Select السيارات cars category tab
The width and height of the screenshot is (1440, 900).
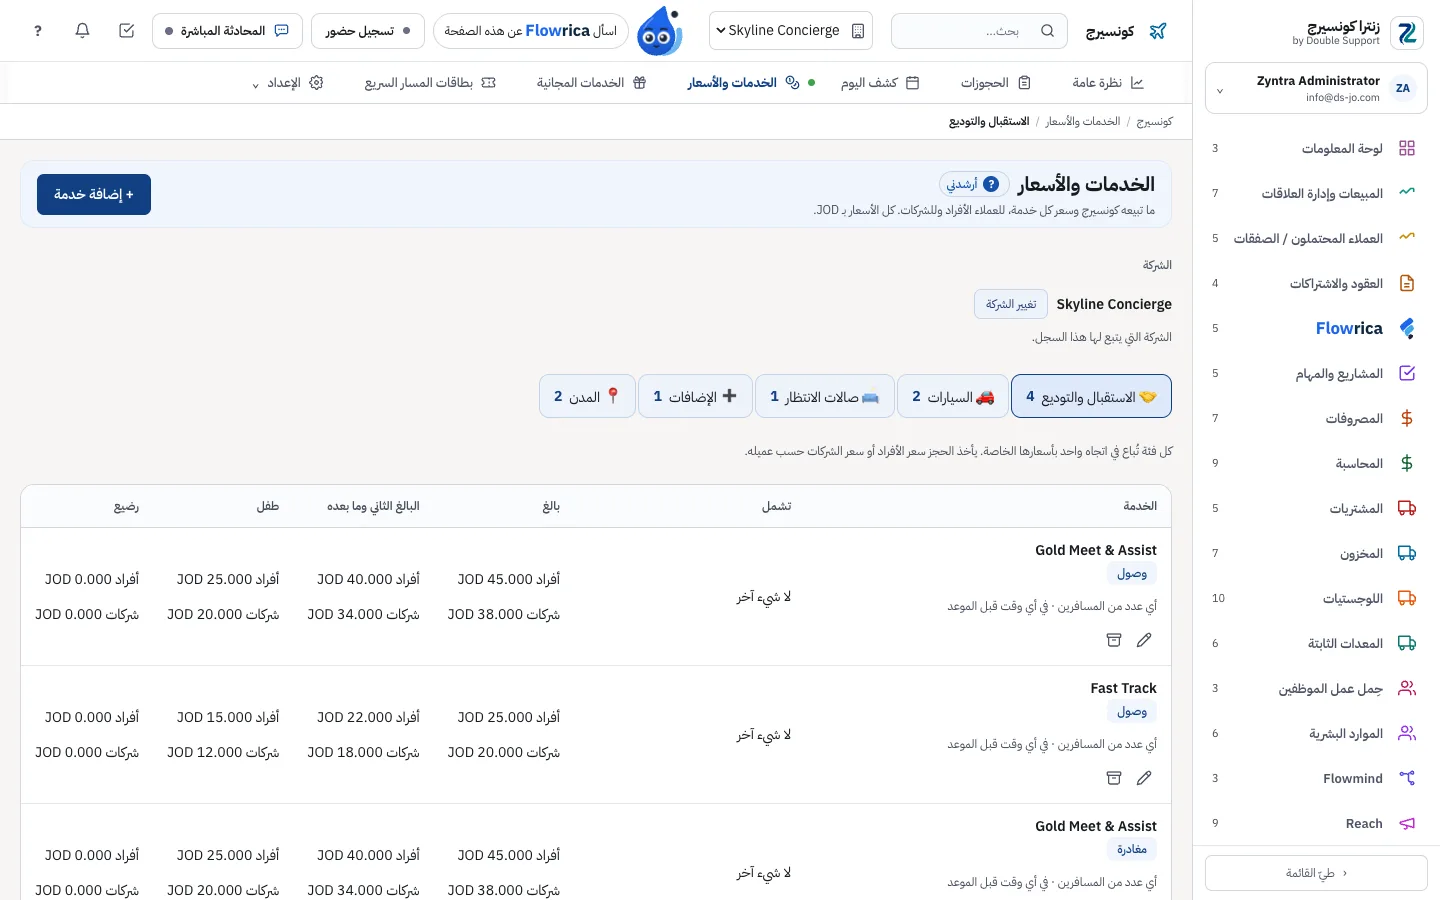953,396
